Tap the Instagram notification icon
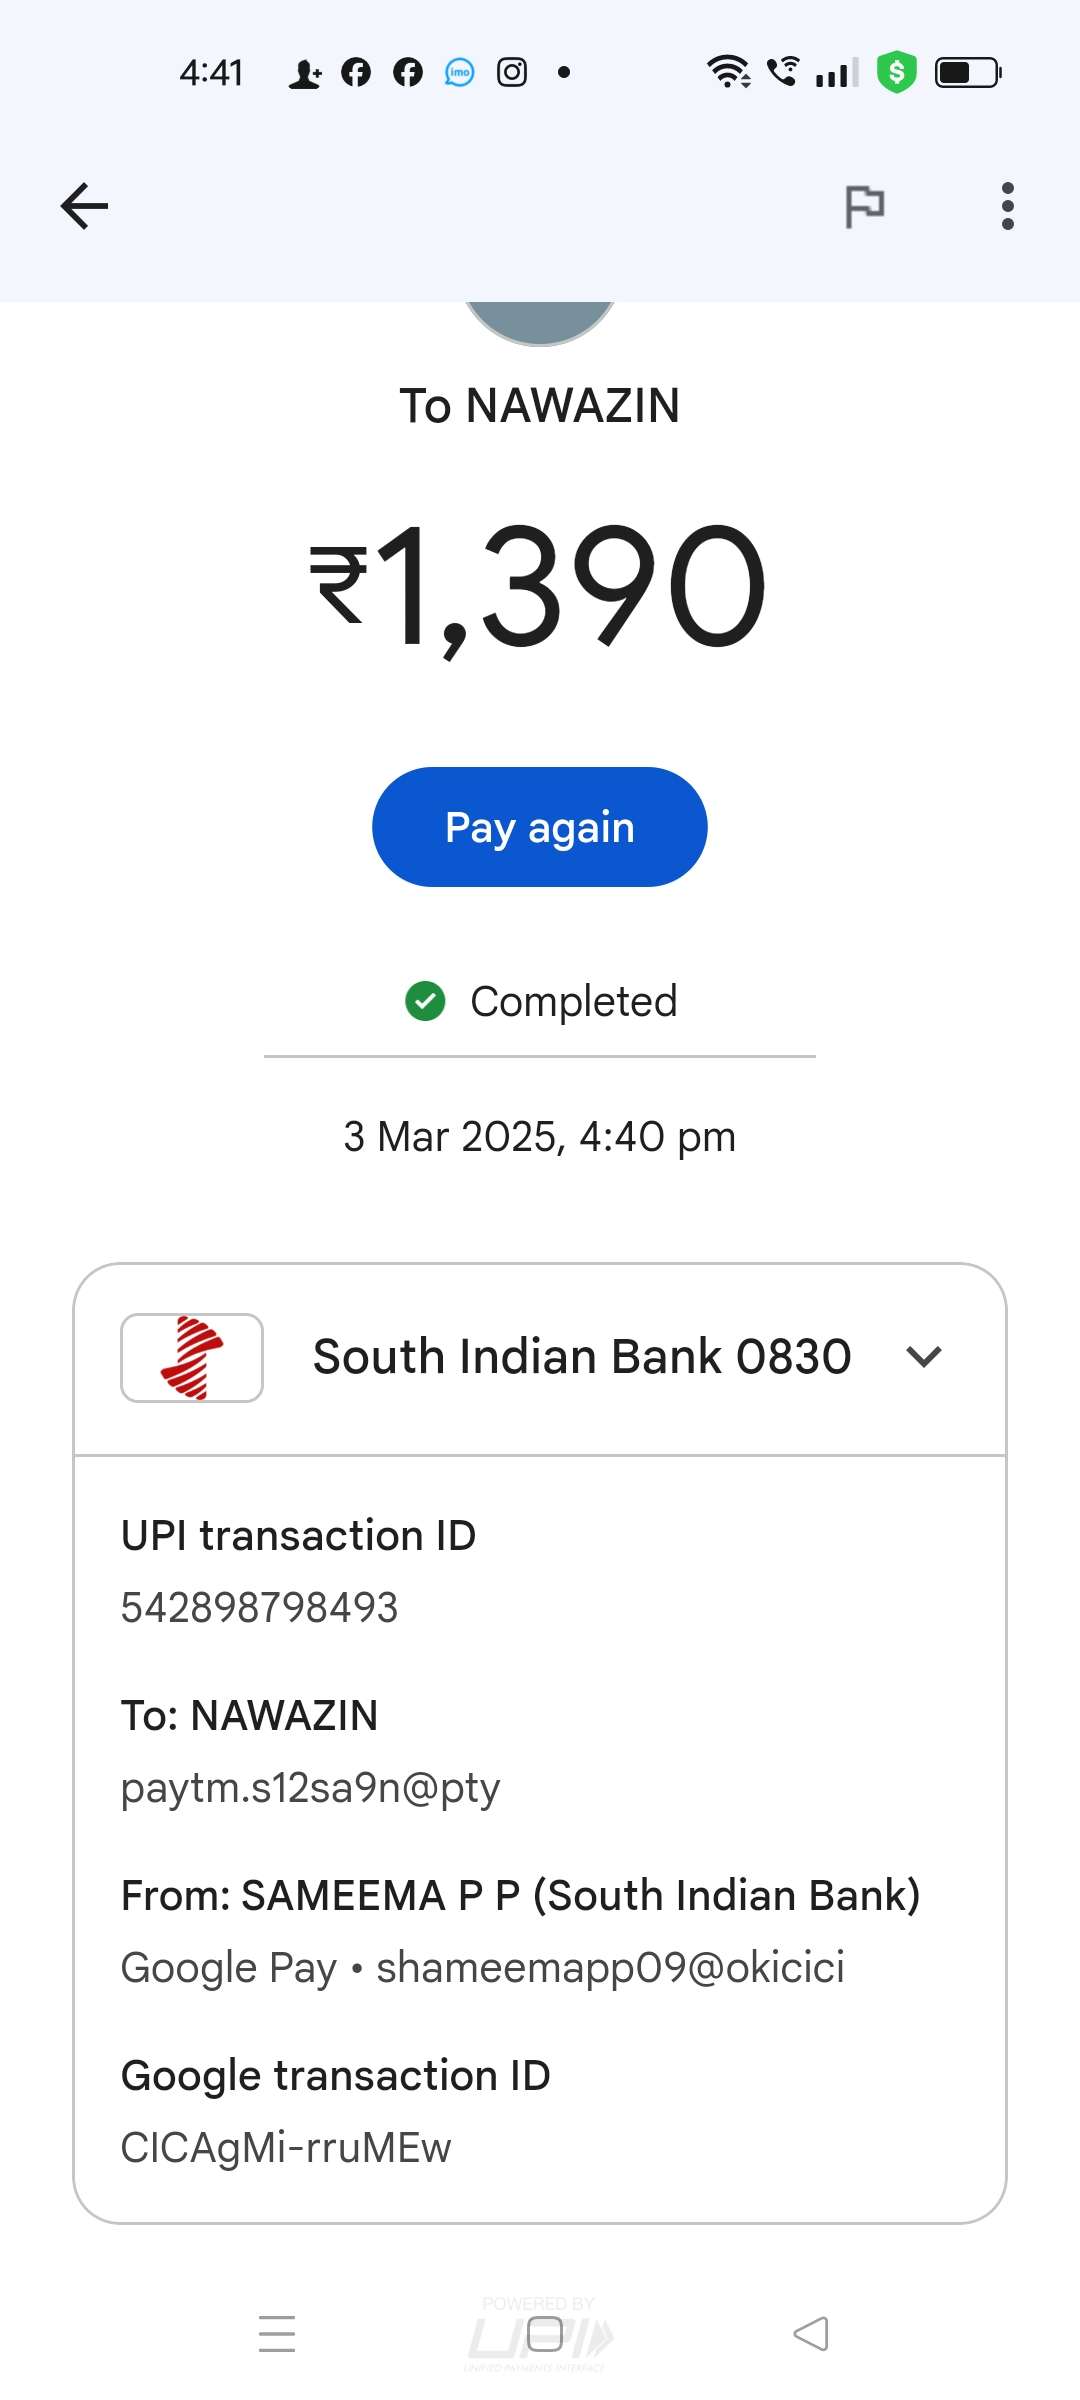 point(512,72)
